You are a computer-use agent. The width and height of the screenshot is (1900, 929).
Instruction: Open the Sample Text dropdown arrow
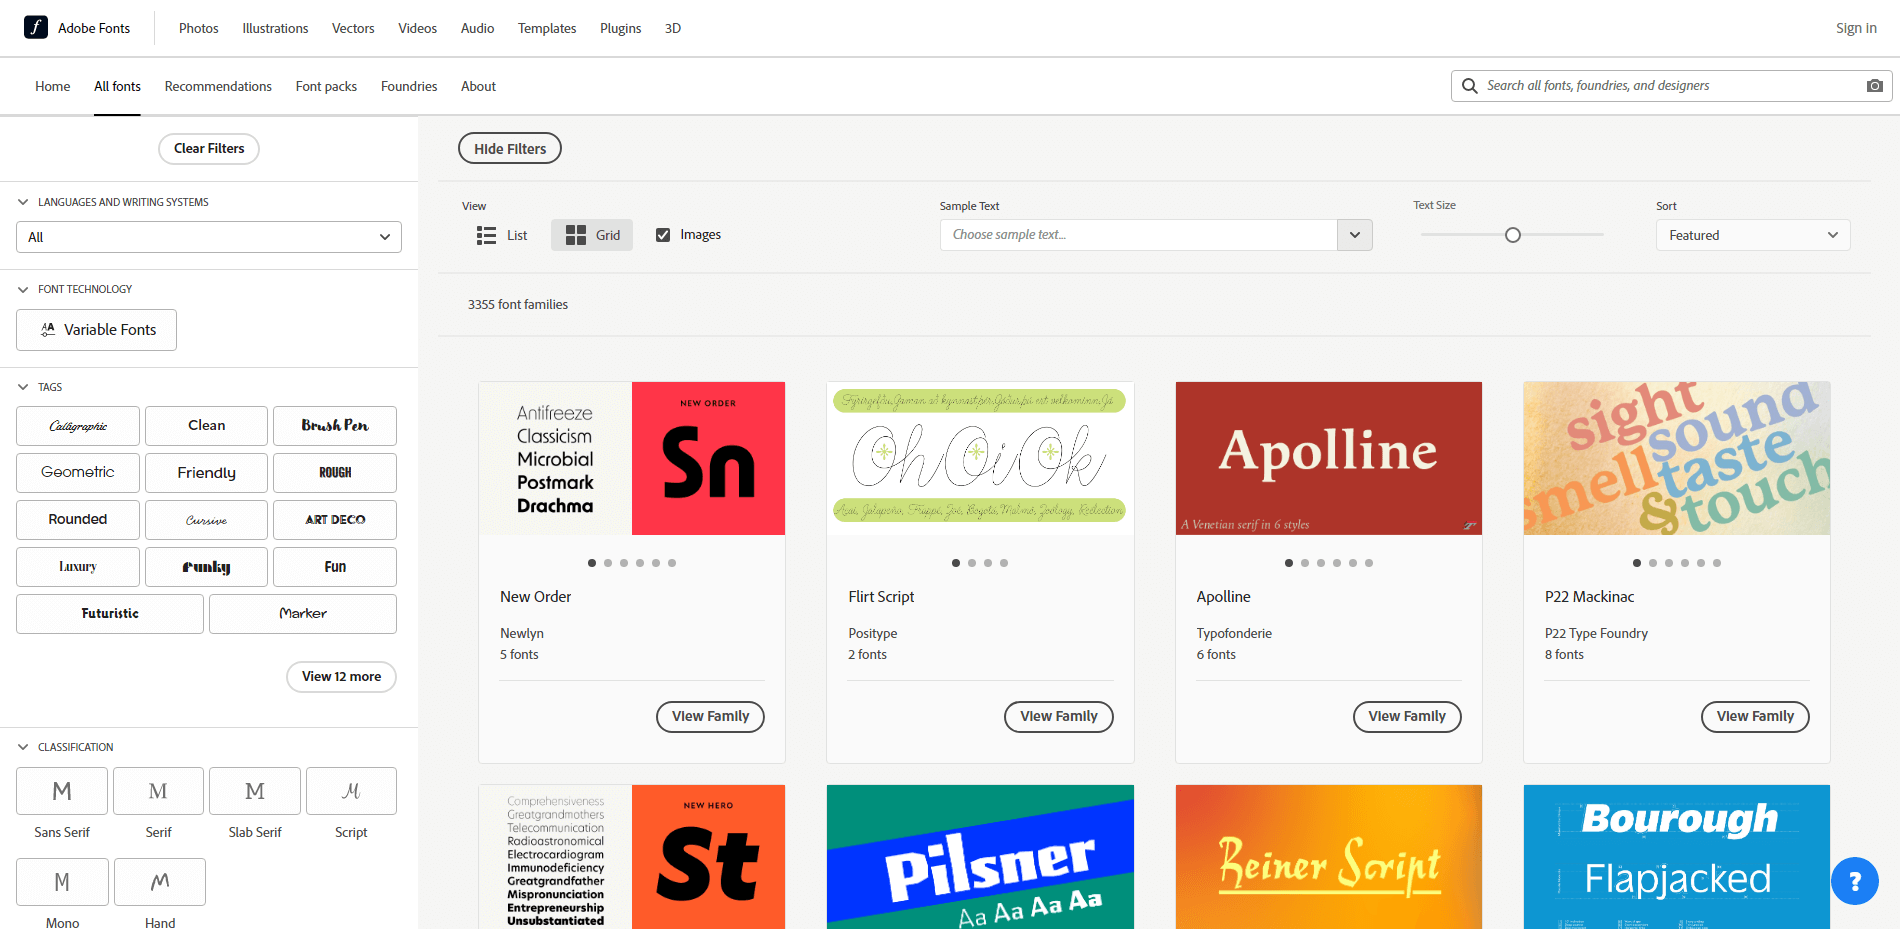(x=1355, y=235)
